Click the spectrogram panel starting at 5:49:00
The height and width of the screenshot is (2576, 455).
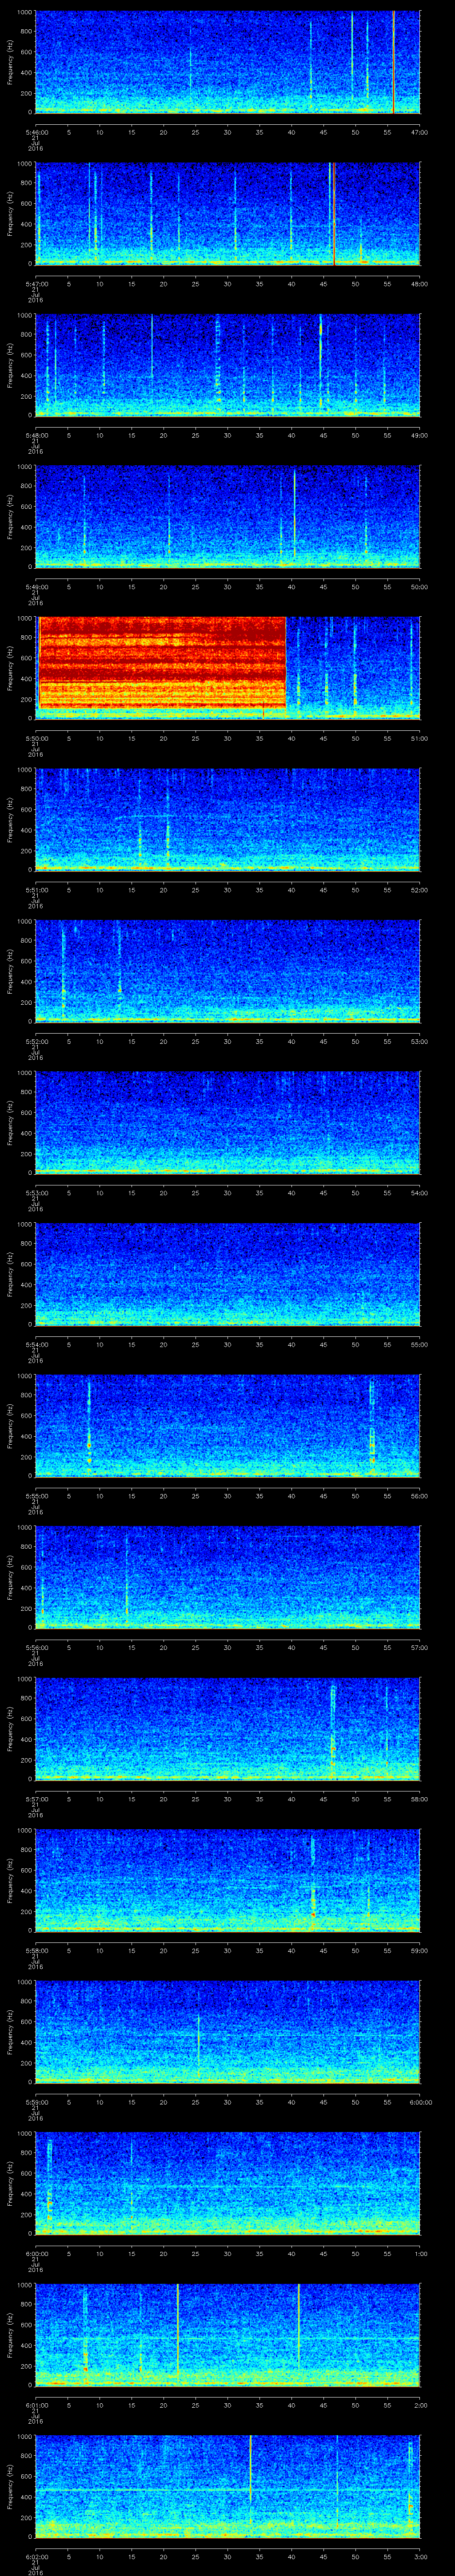tap(228, 517)
